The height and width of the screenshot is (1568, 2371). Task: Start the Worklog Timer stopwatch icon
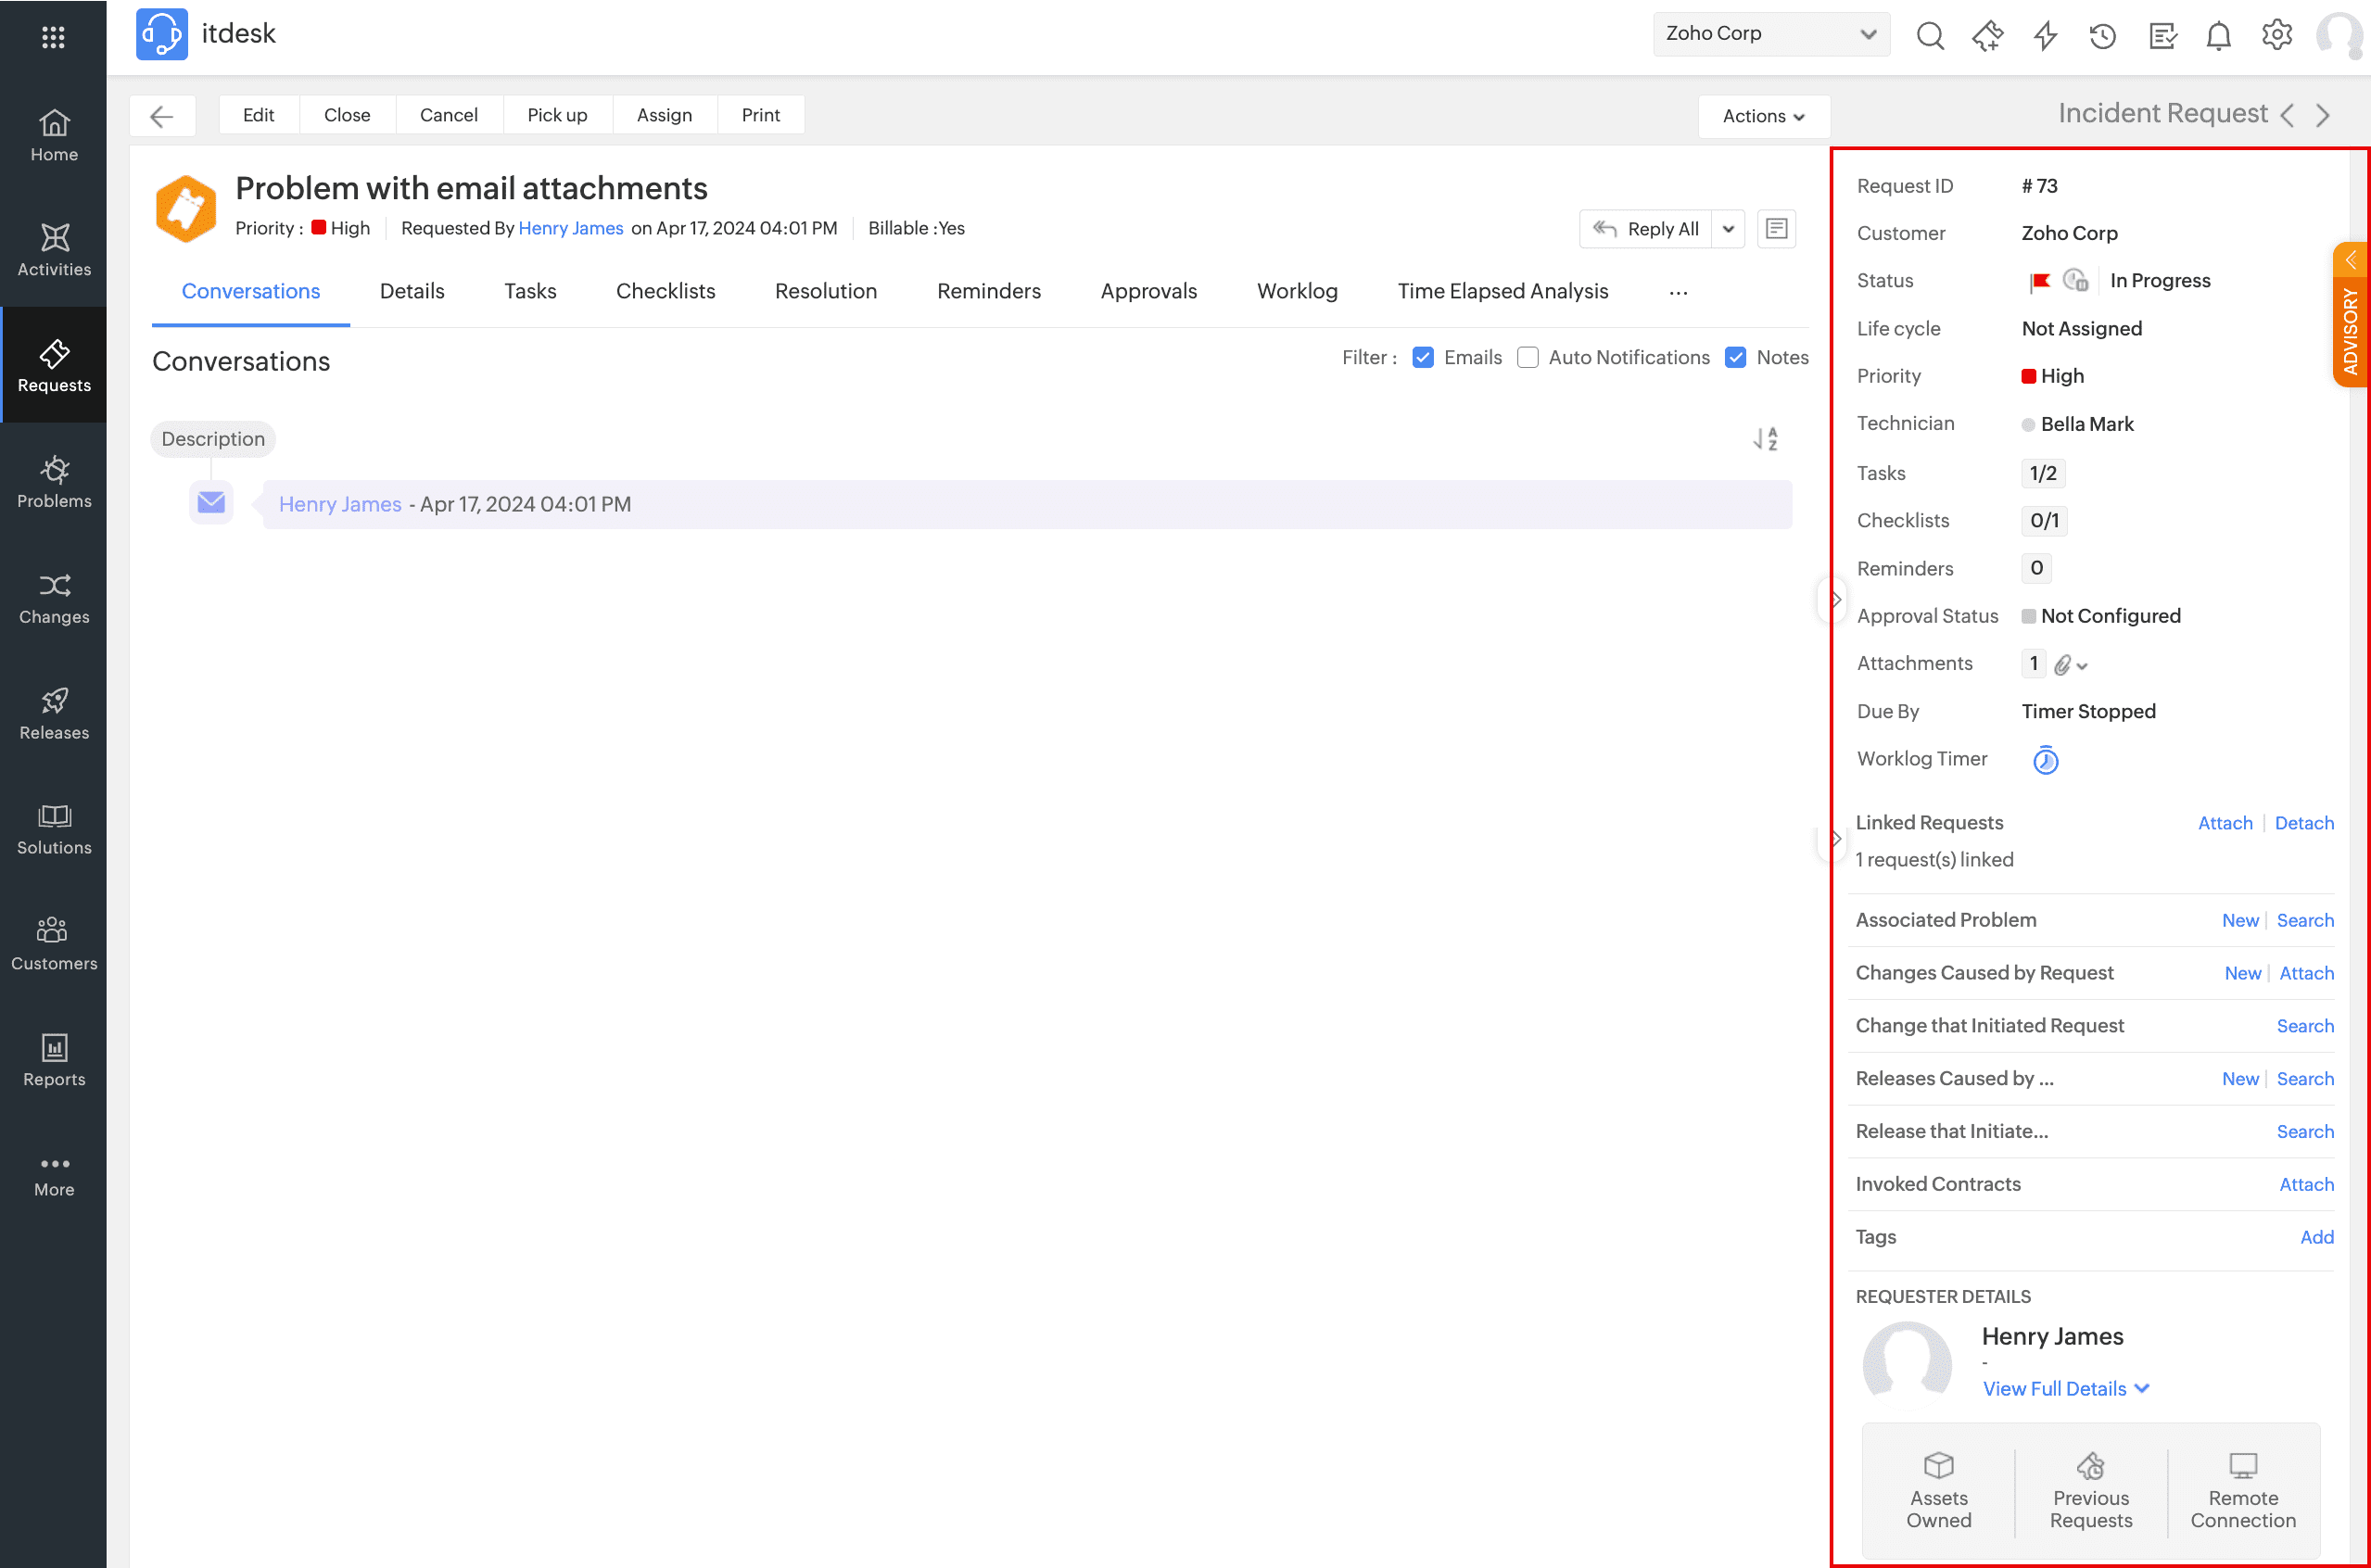coord(2045,760)
